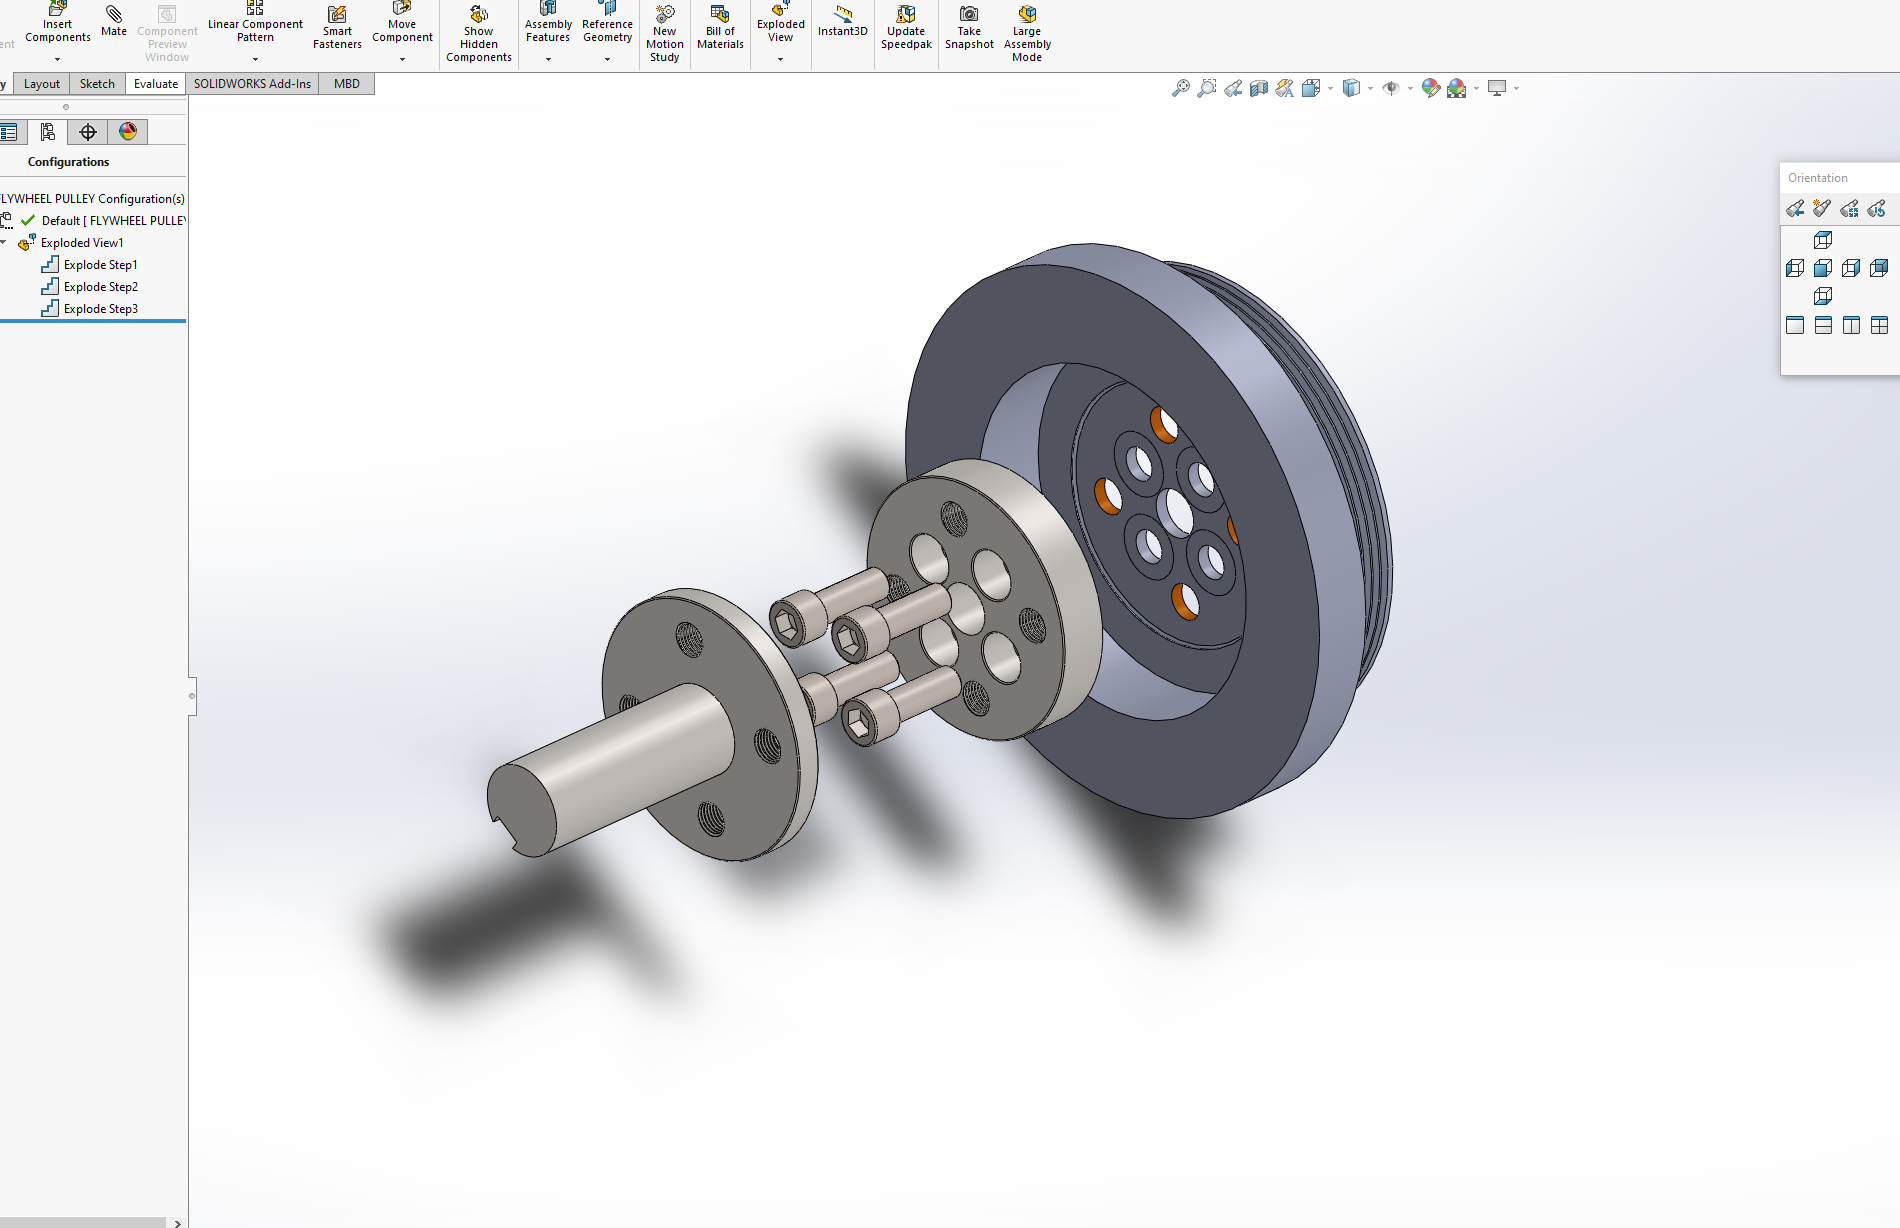Viewport: 1900px width, 1228px height.
Task: Open the Display Style dropdown arrow
Action: click(1370, 89)
